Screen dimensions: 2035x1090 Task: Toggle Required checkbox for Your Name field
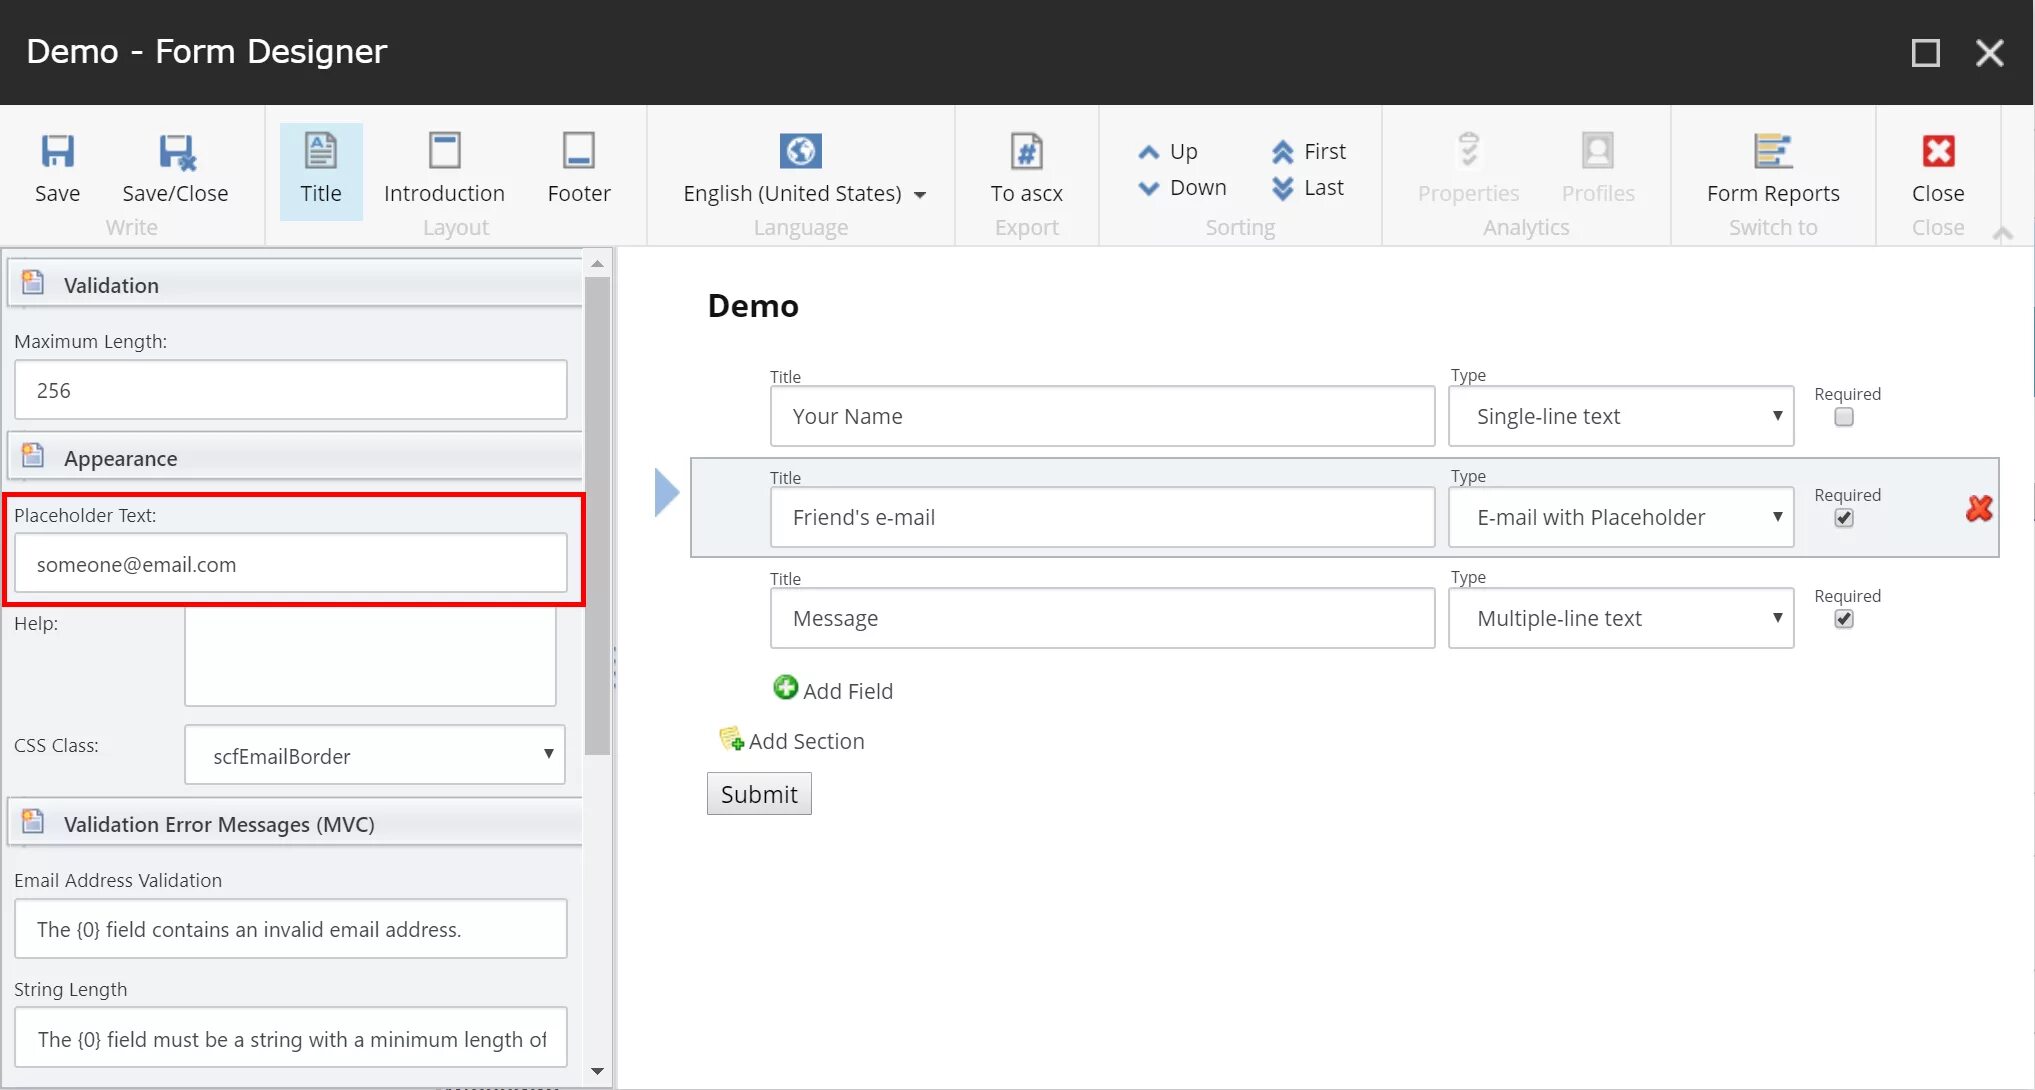[1845, 416]
